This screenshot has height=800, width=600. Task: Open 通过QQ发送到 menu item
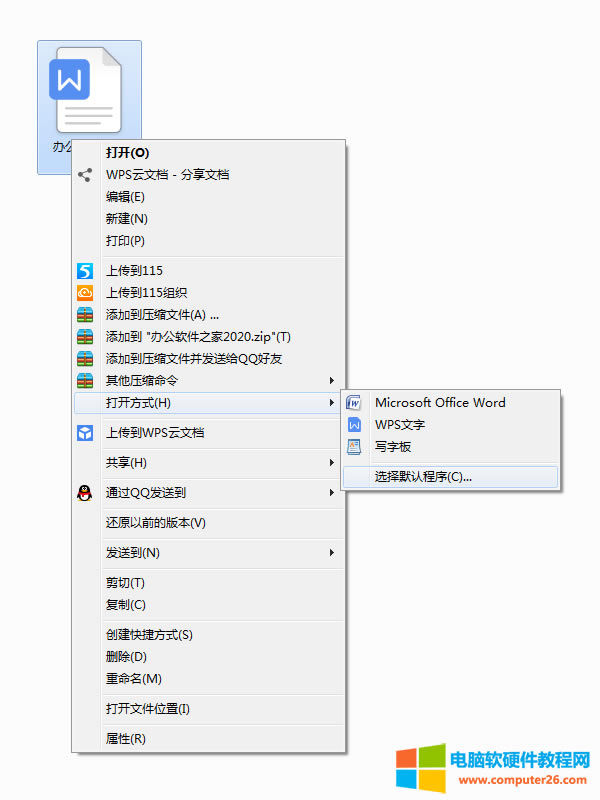pos(209,493)
